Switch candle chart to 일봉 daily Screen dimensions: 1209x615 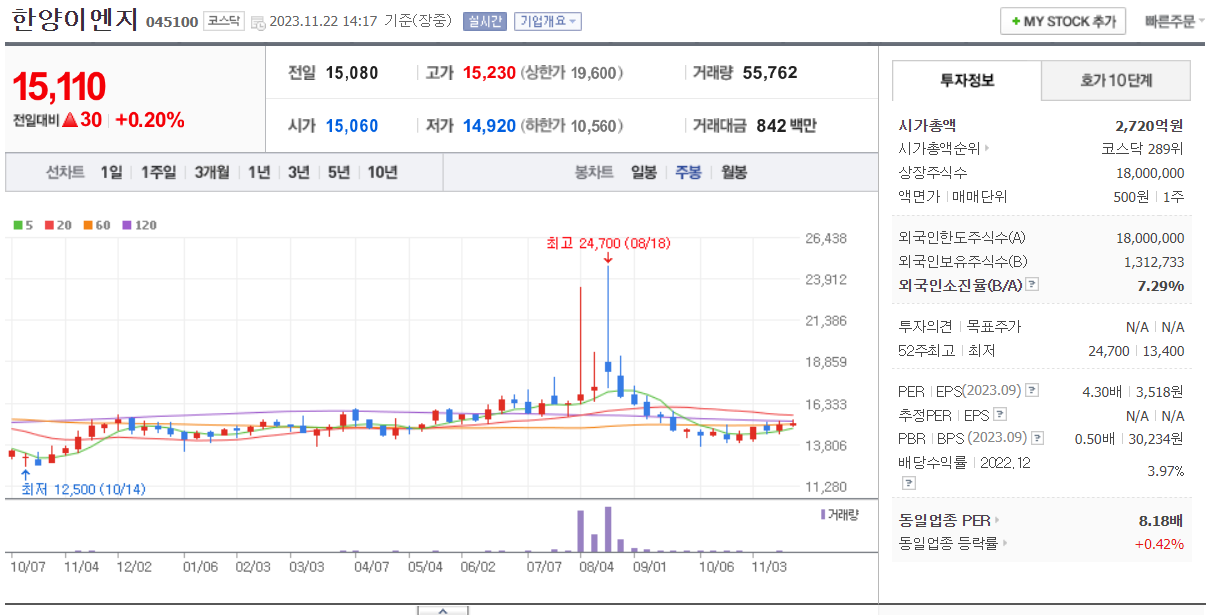tap(644, 172)
